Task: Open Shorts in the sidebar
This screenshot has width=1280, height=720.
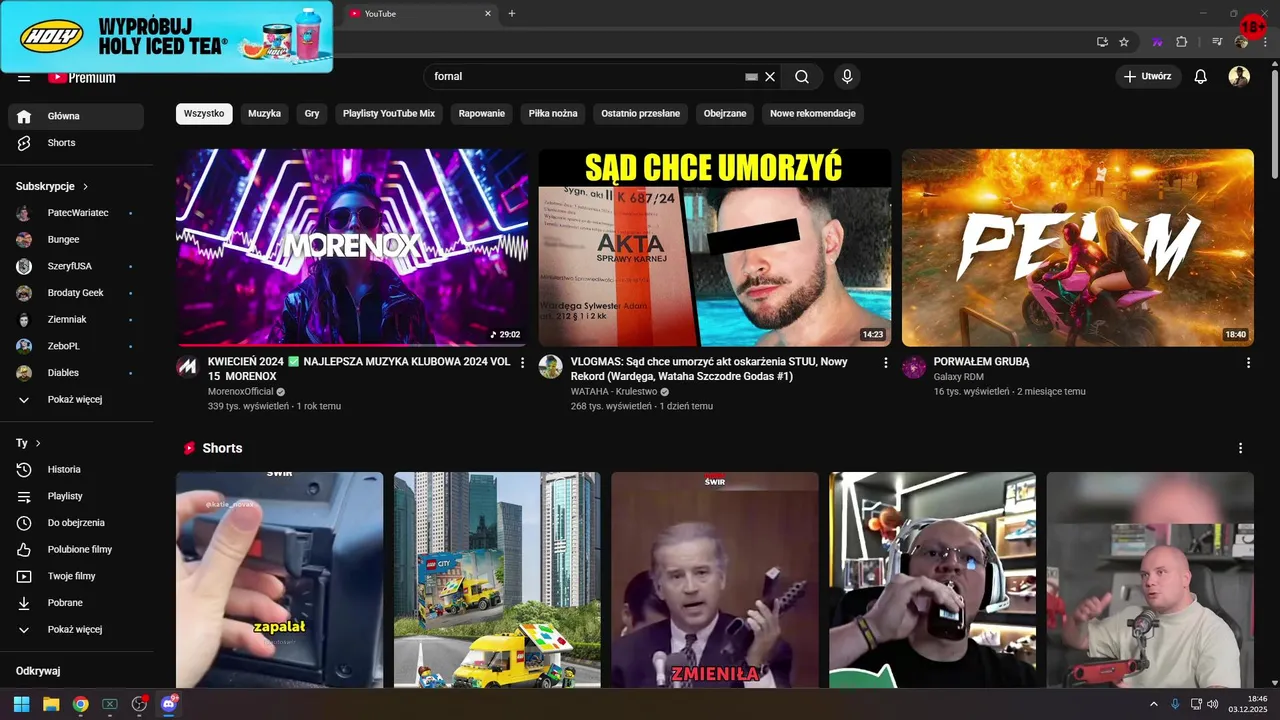Action: (x=76, y=143)
